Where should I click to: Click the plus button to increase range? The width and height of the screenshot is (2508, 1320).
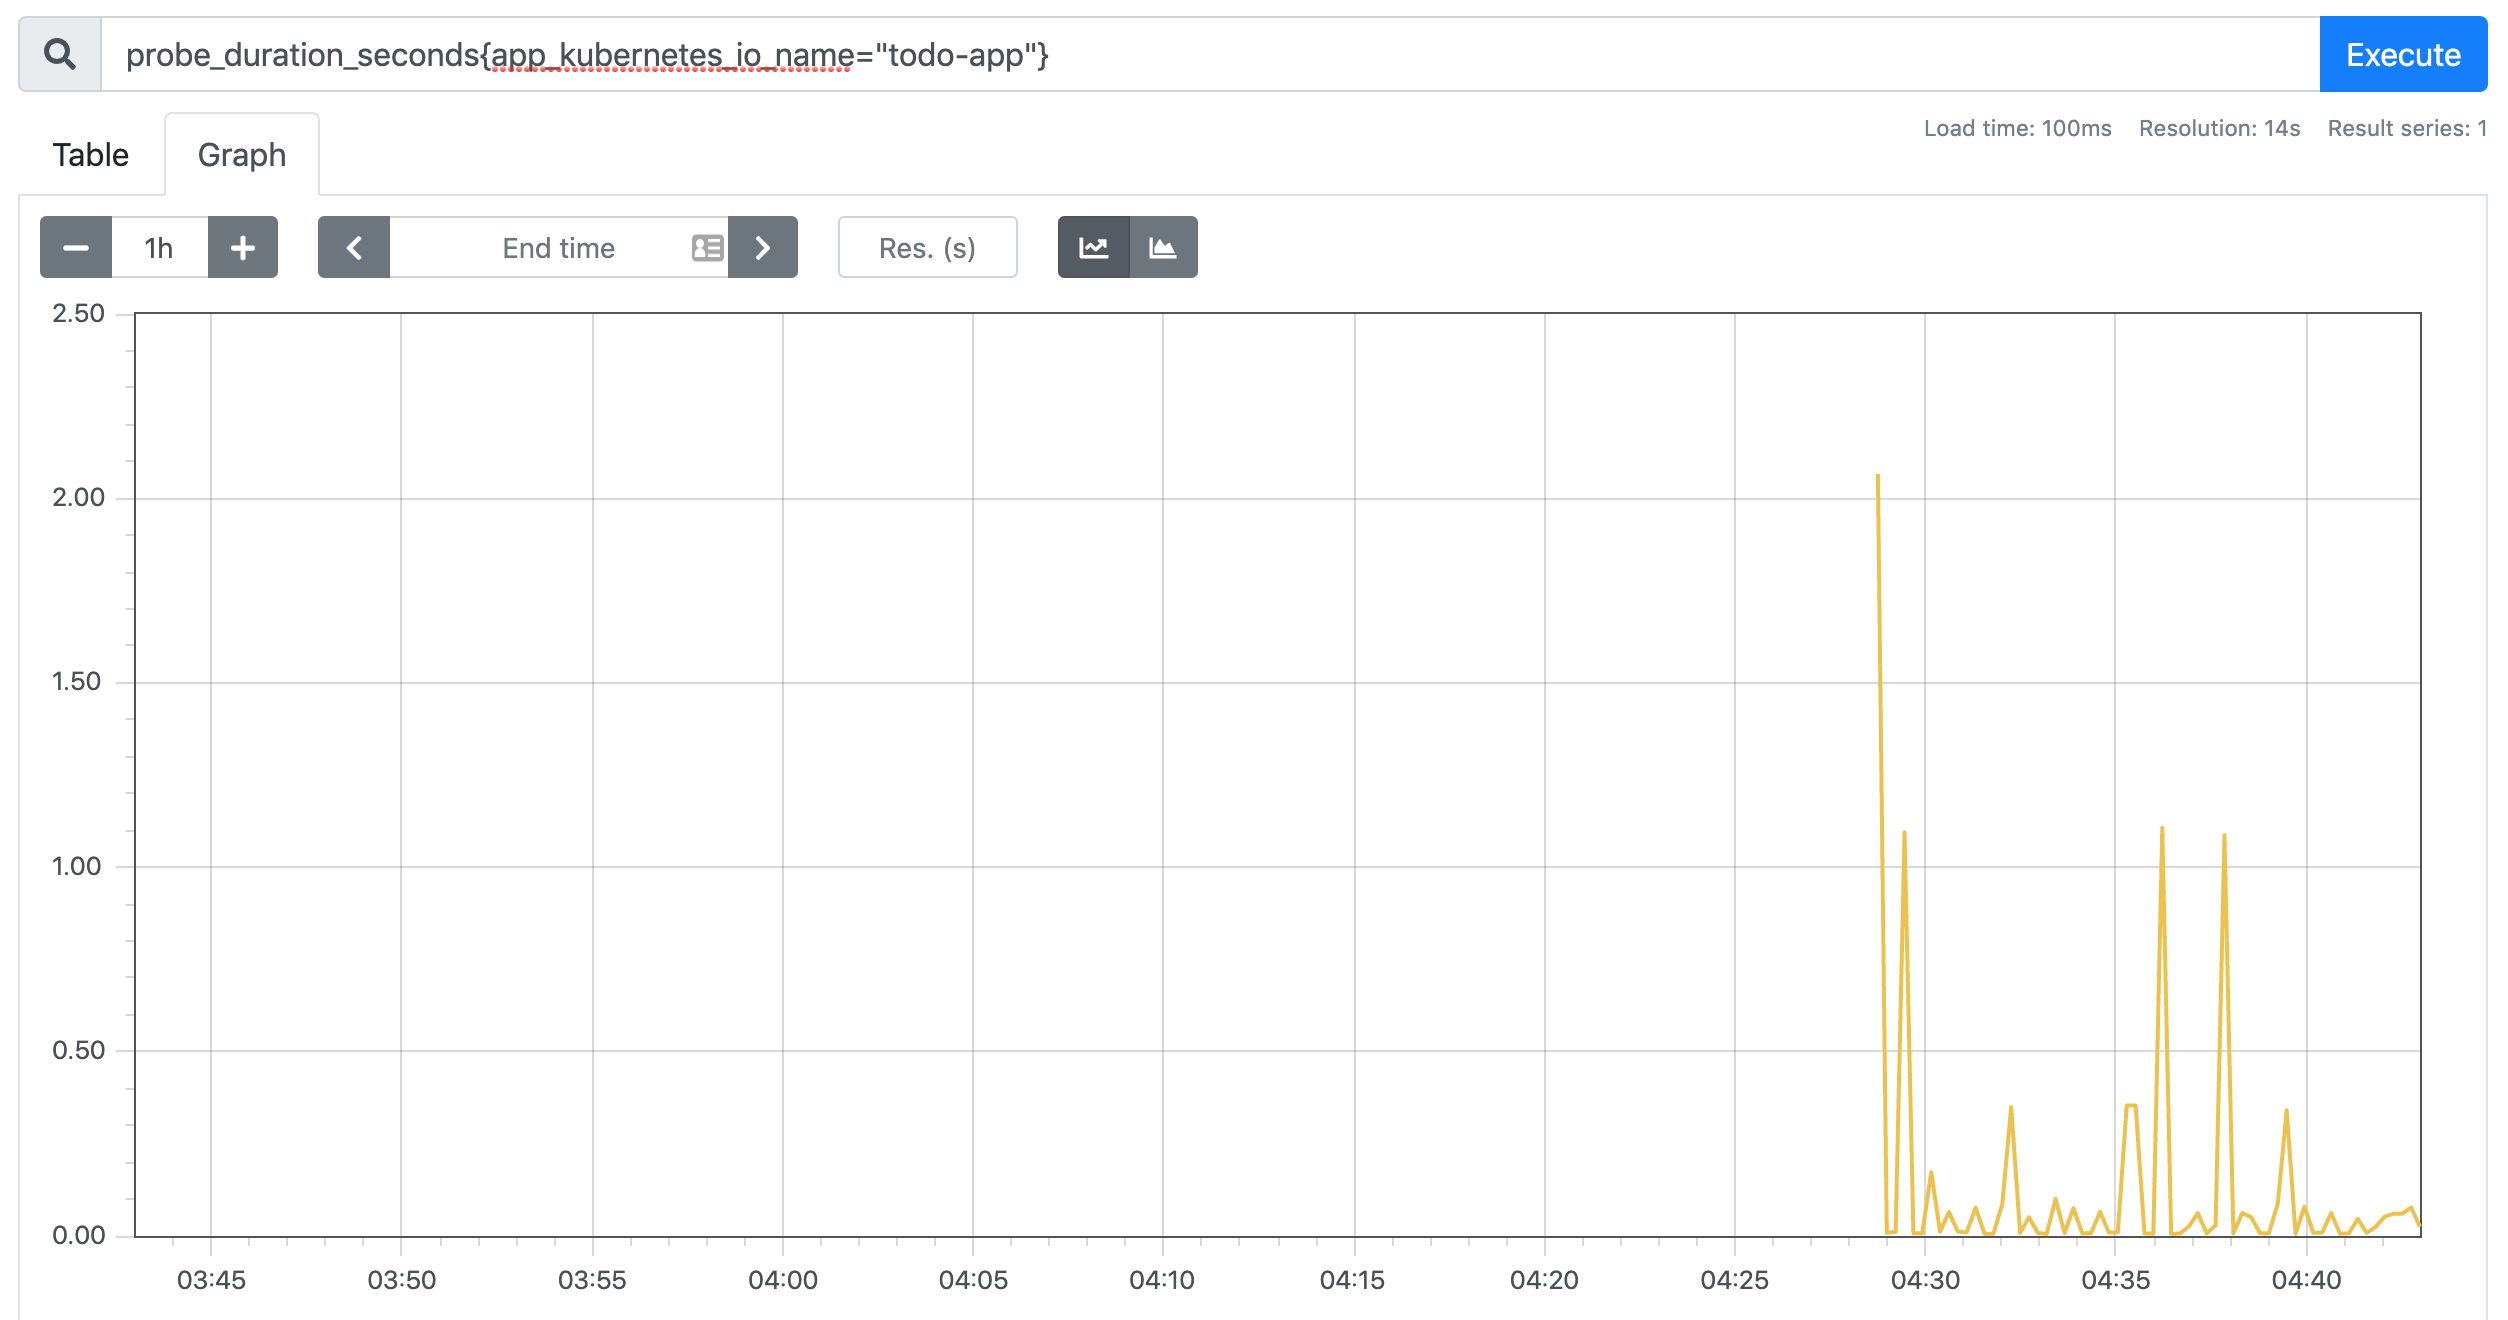point(237,249)
